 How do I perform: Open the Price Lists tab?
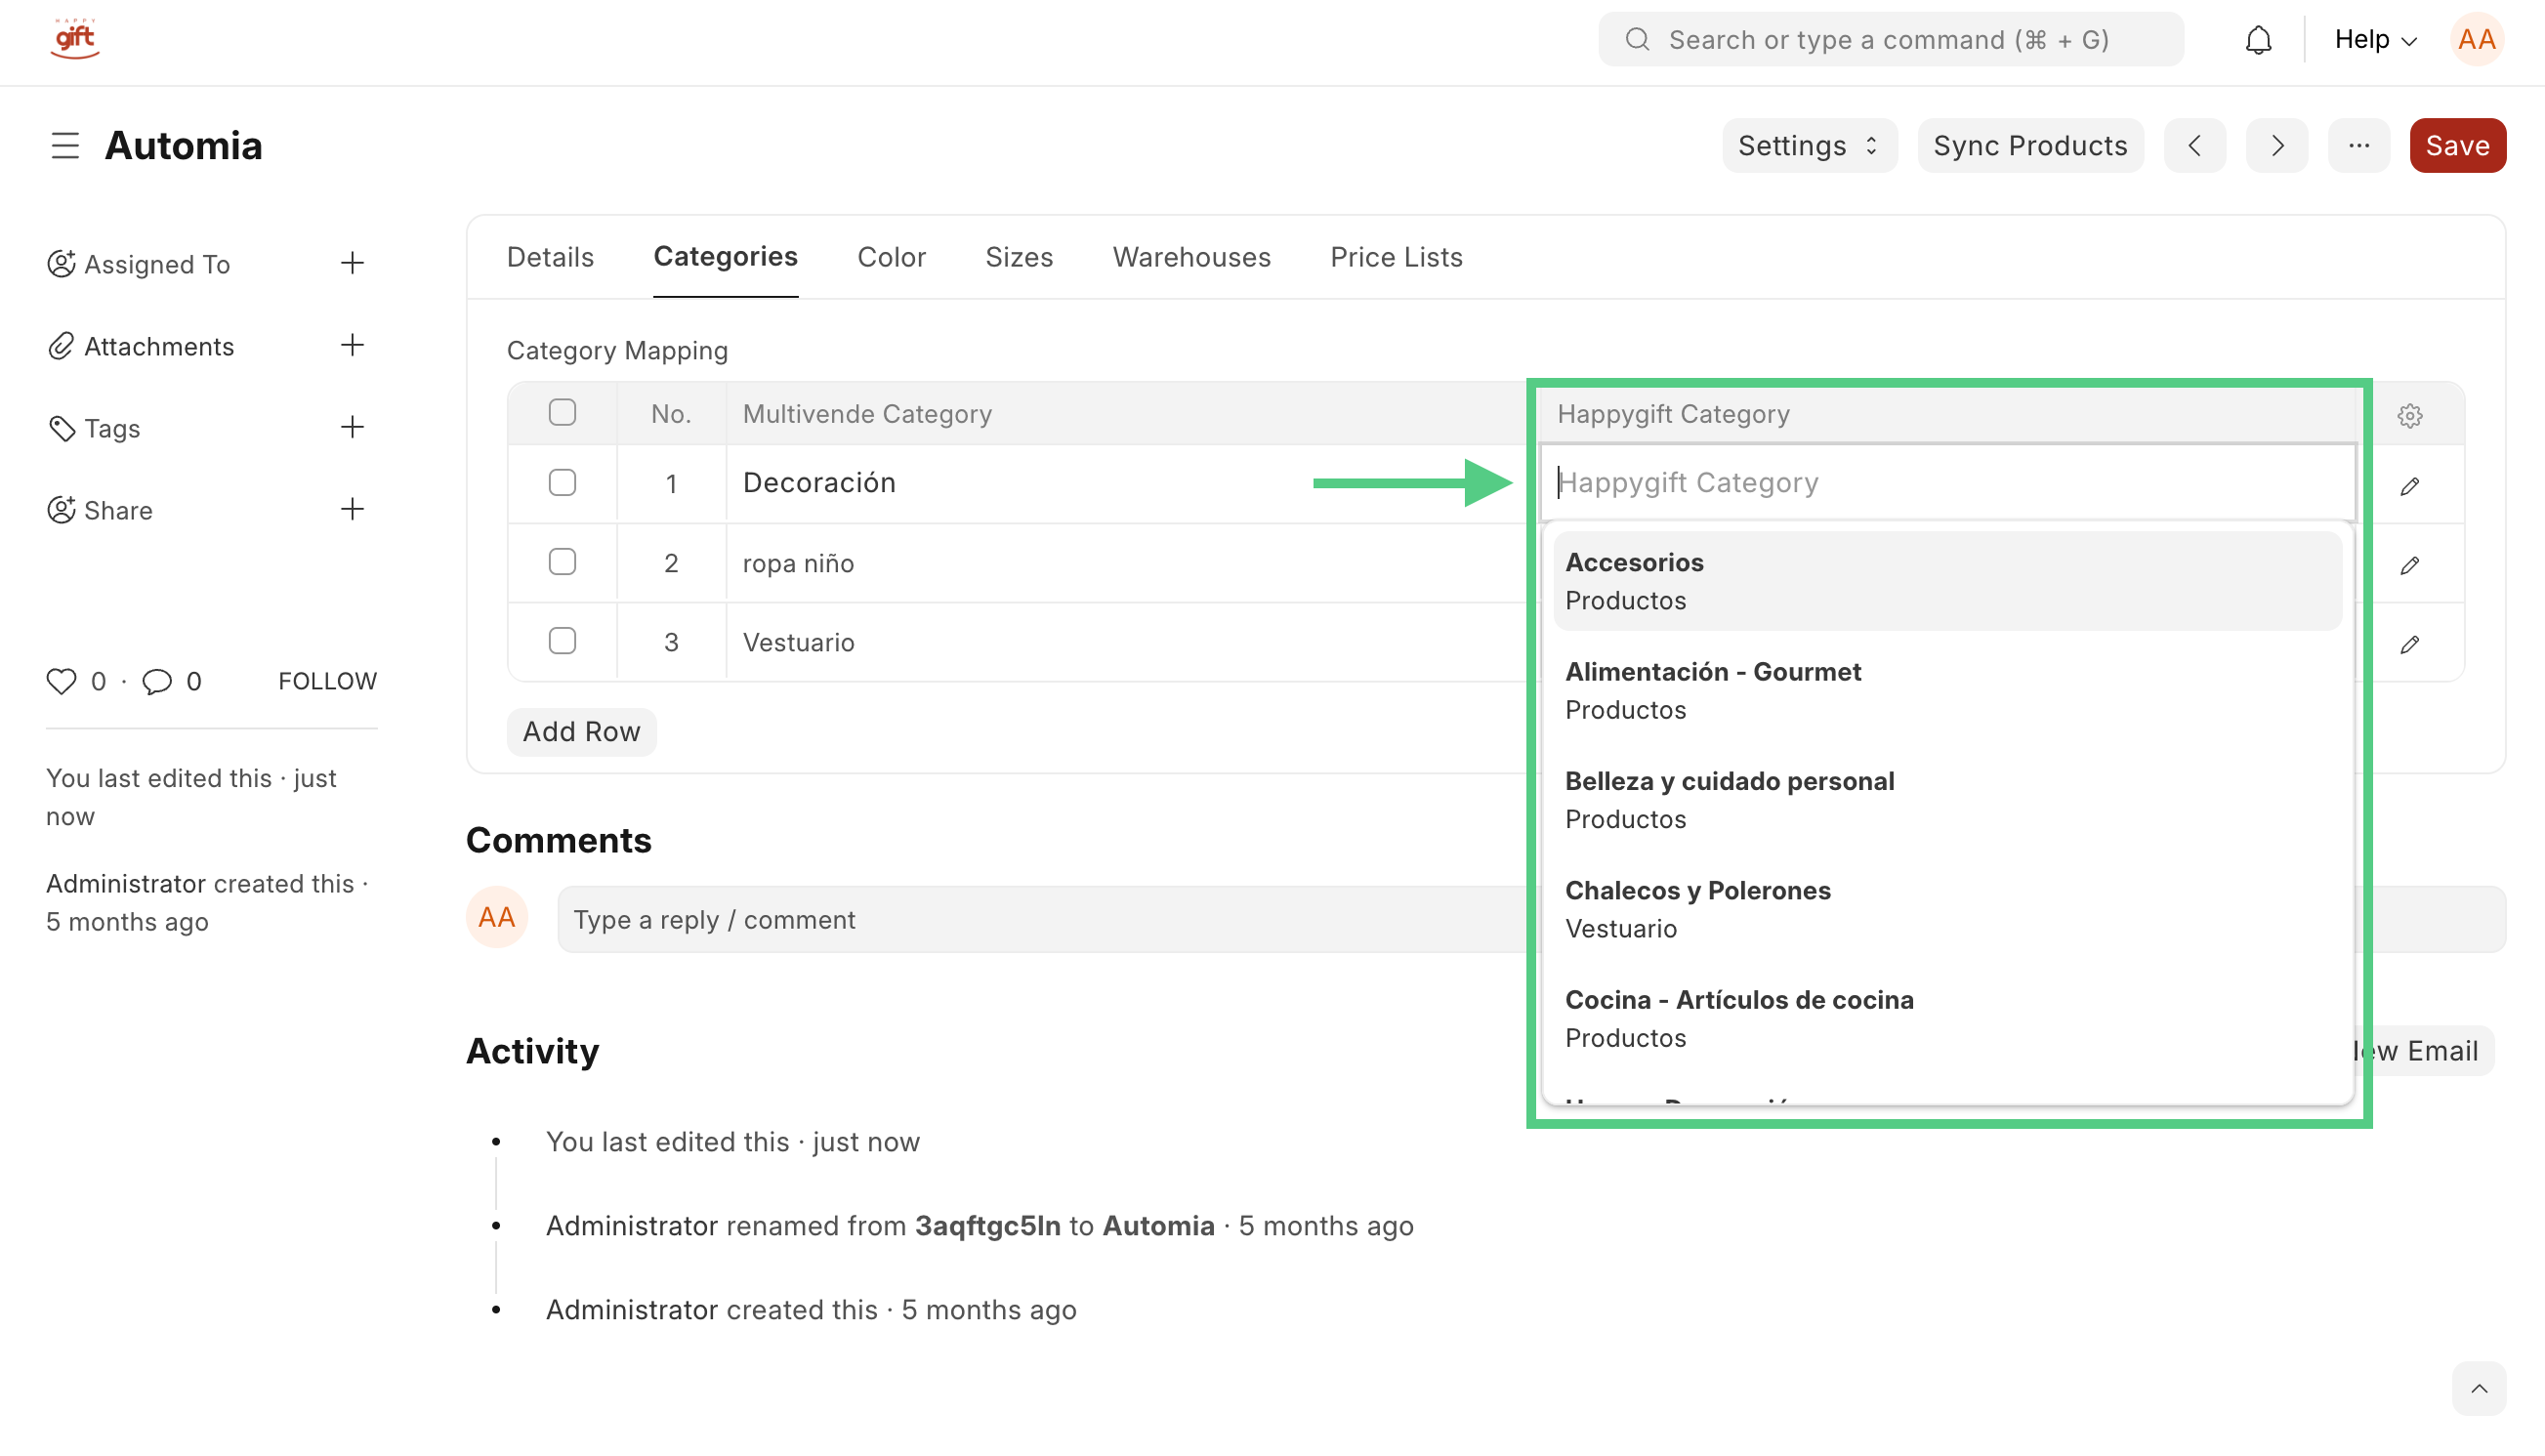point(1396,258)
